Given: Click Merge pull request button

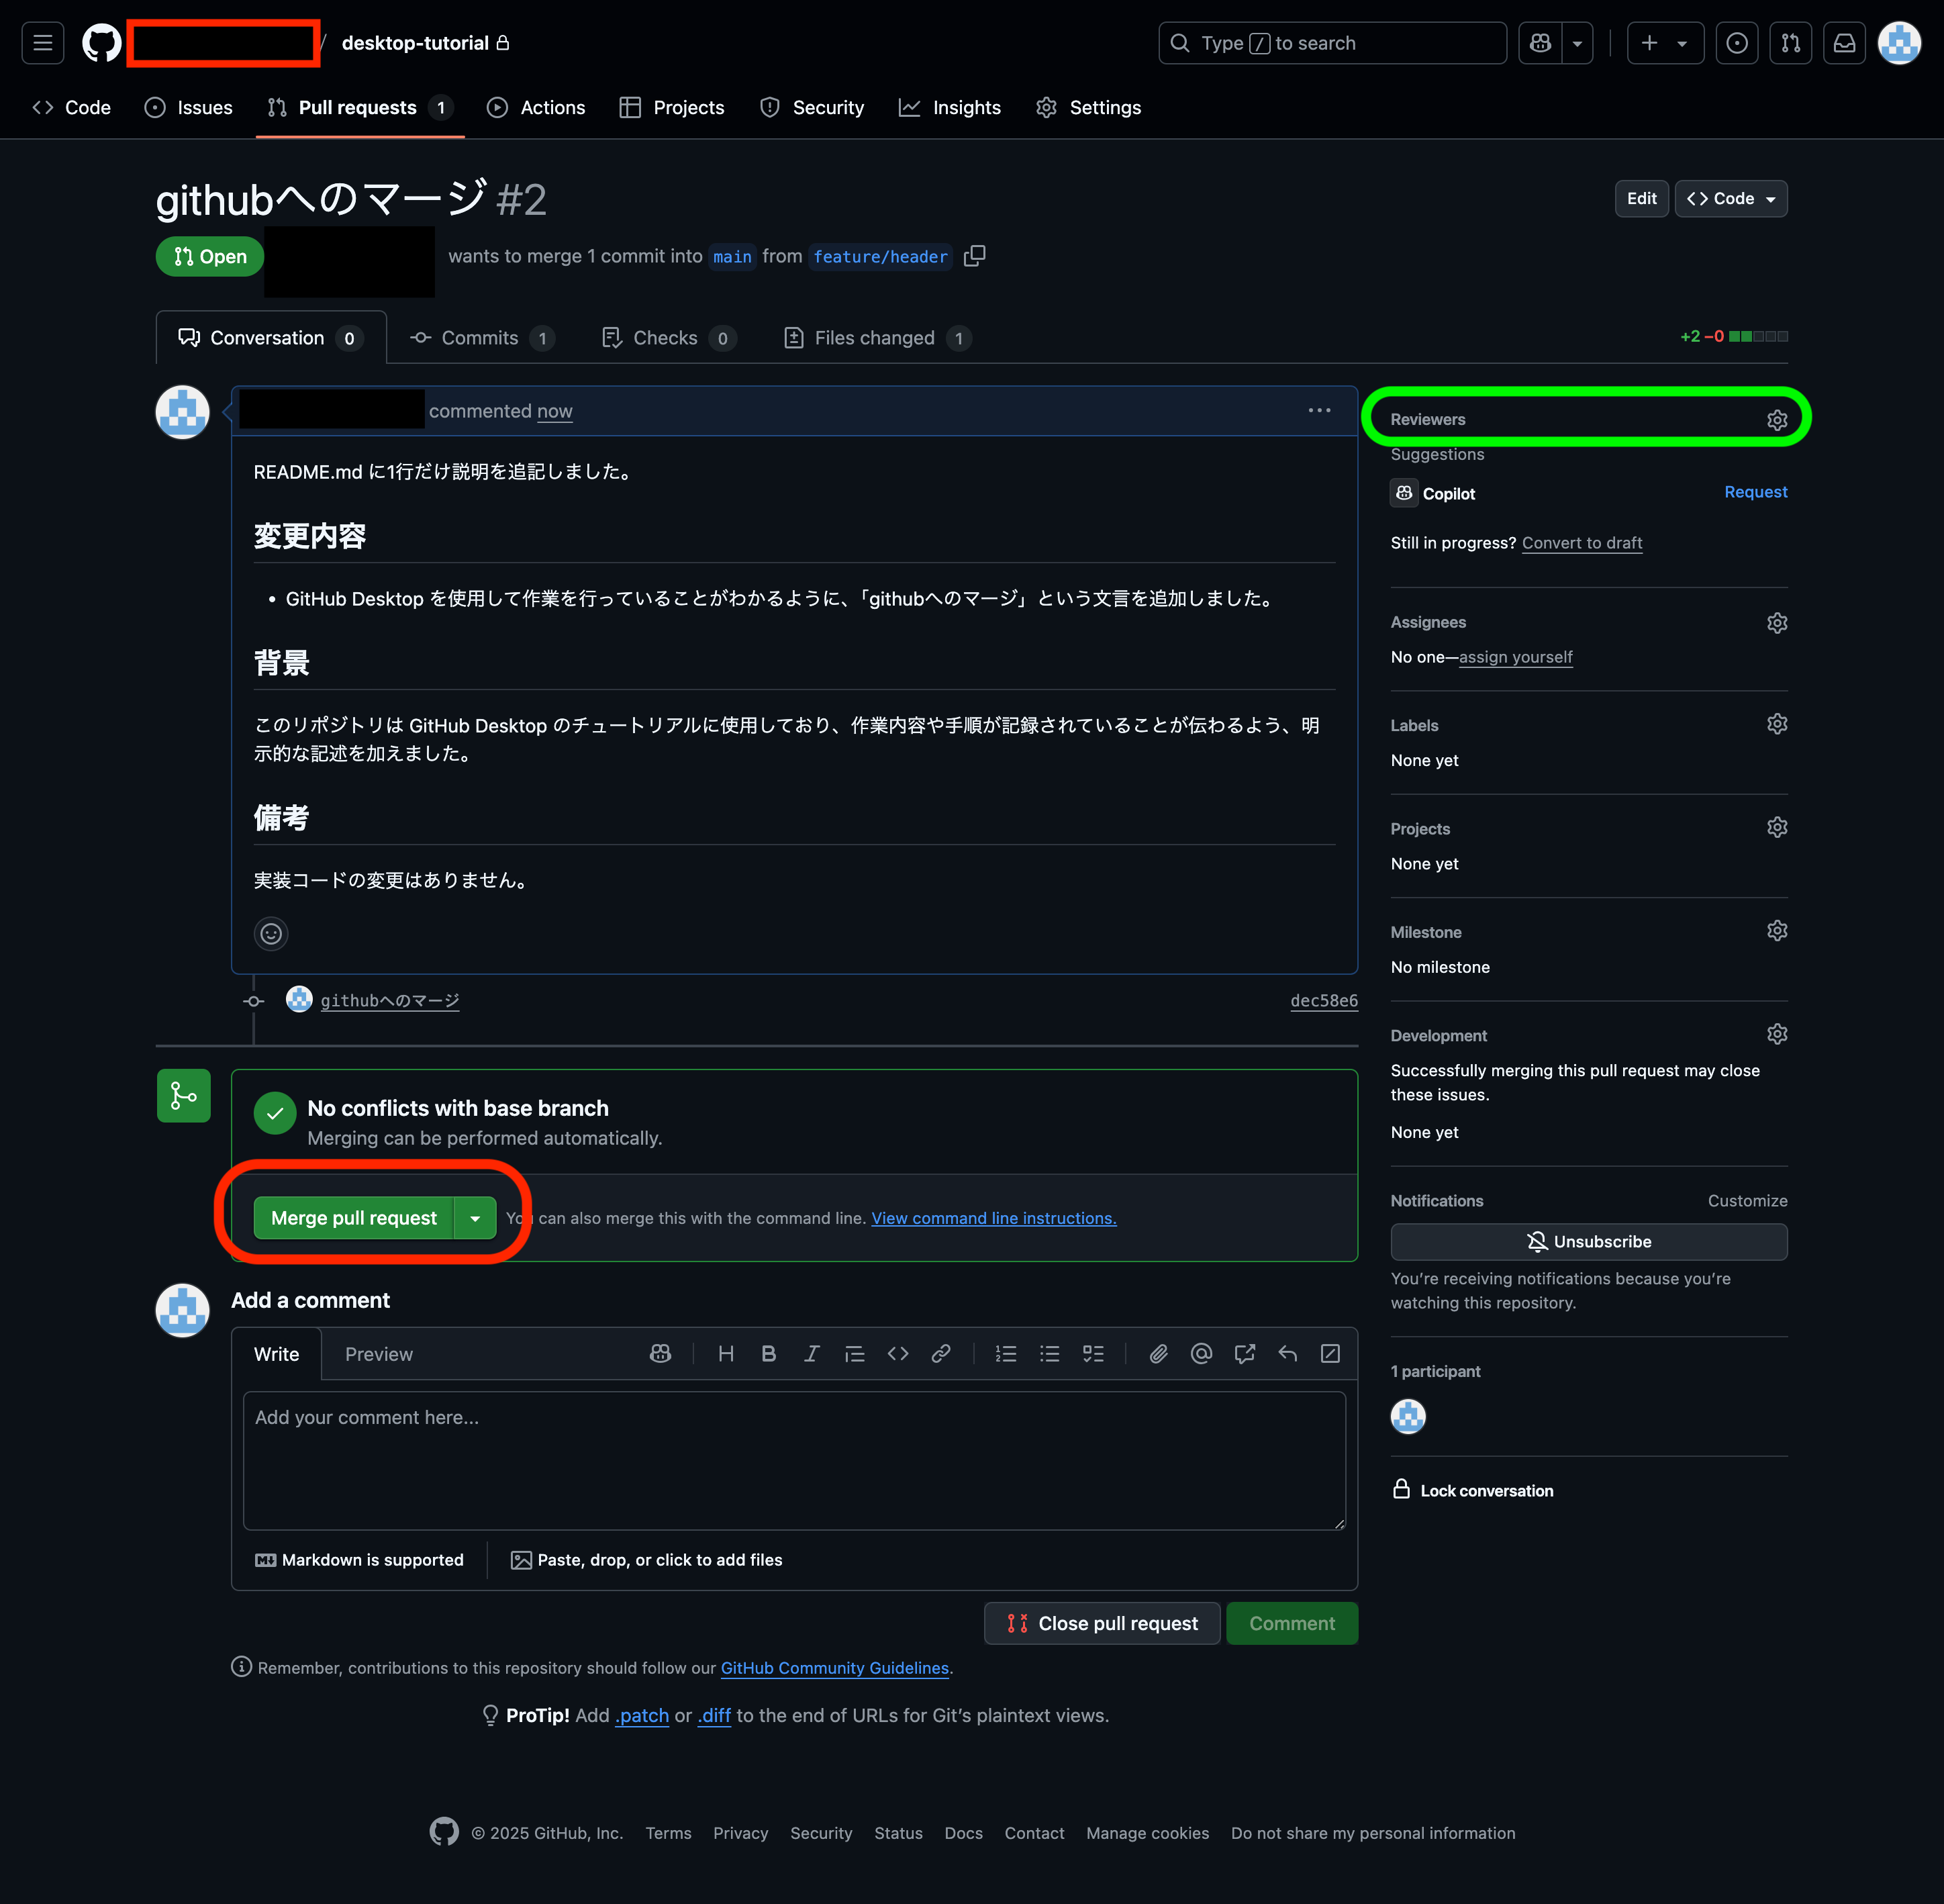Looking at the screenshot, I should pyautogui.click(x=353, y=1218).
